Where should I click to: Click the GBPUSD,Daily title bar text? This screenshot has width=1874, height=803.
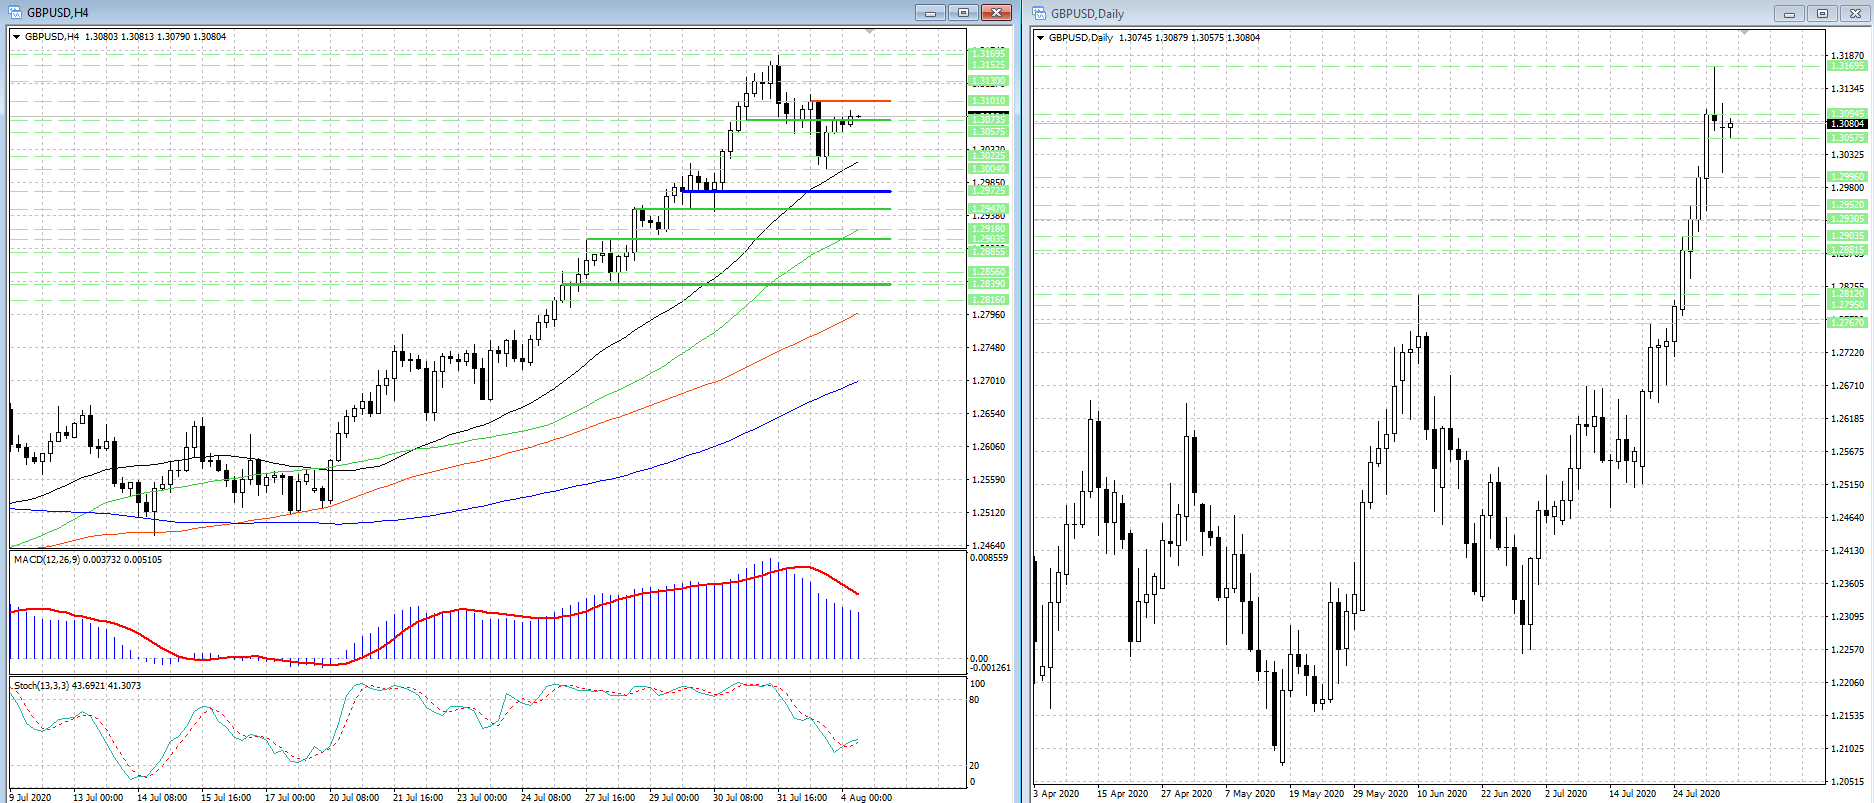click(1087, 14)
